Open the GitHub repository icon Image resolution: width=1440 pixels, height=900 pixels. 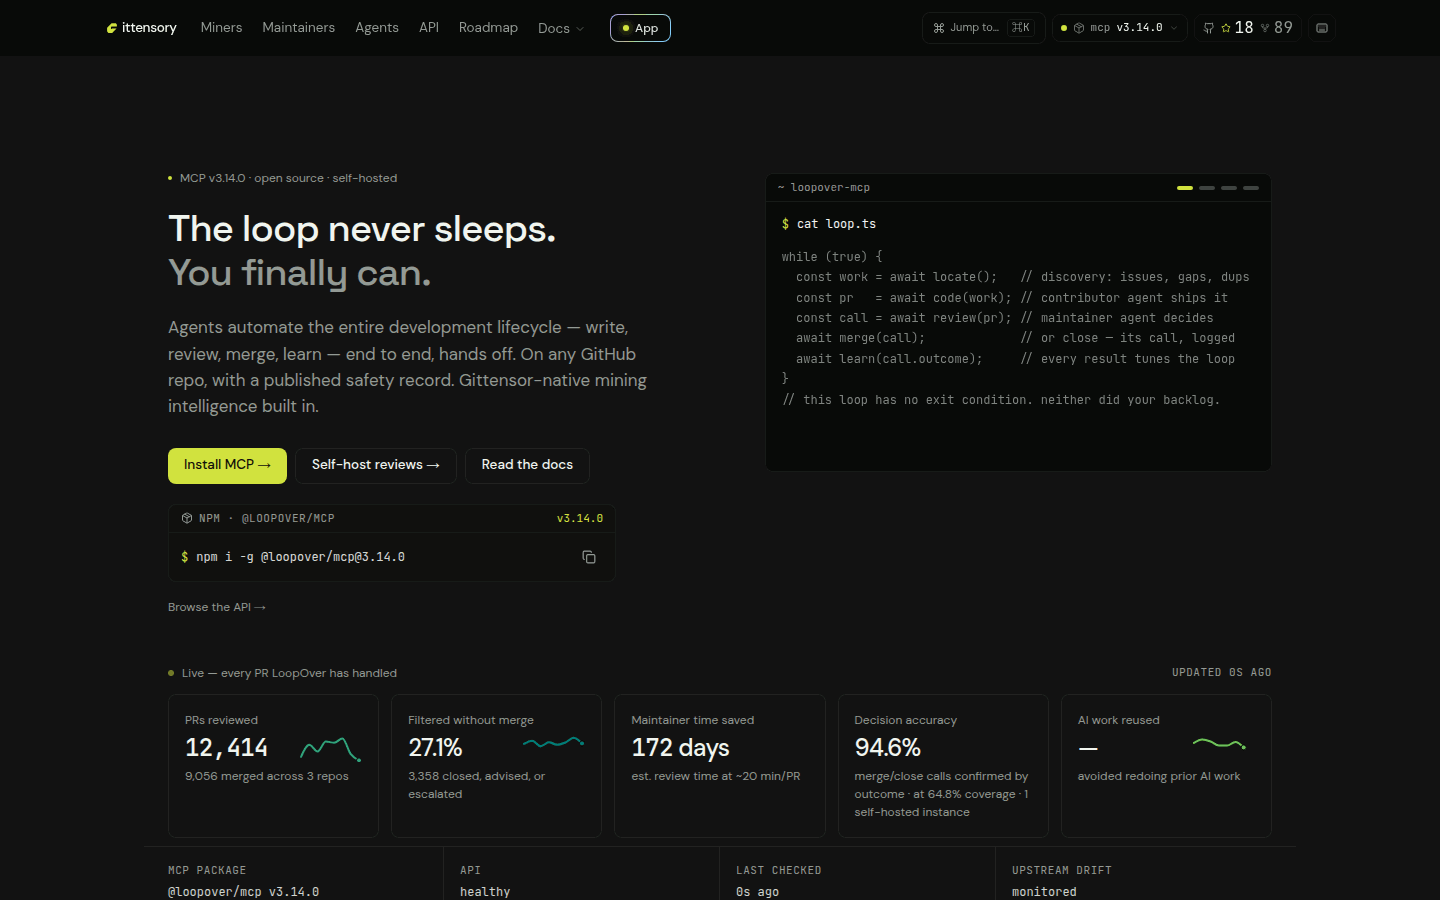tap(1209, 28)
